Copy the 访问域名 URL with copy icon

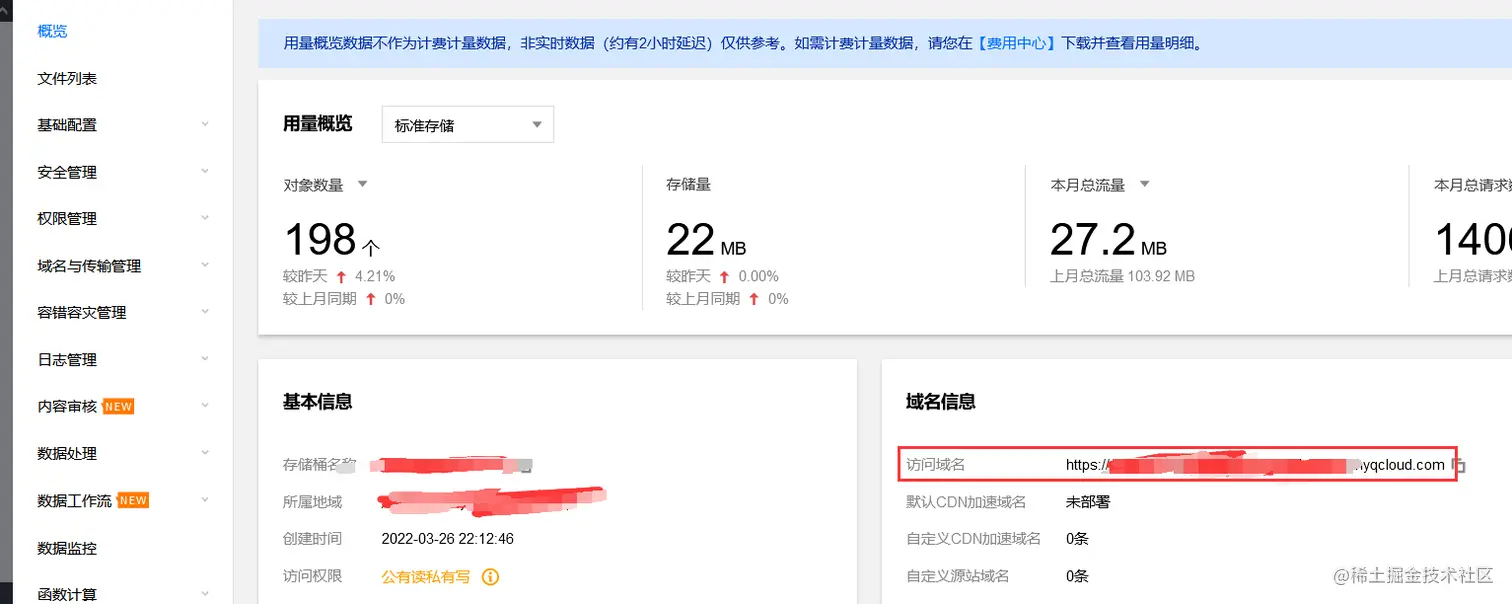coord(1460,465)
